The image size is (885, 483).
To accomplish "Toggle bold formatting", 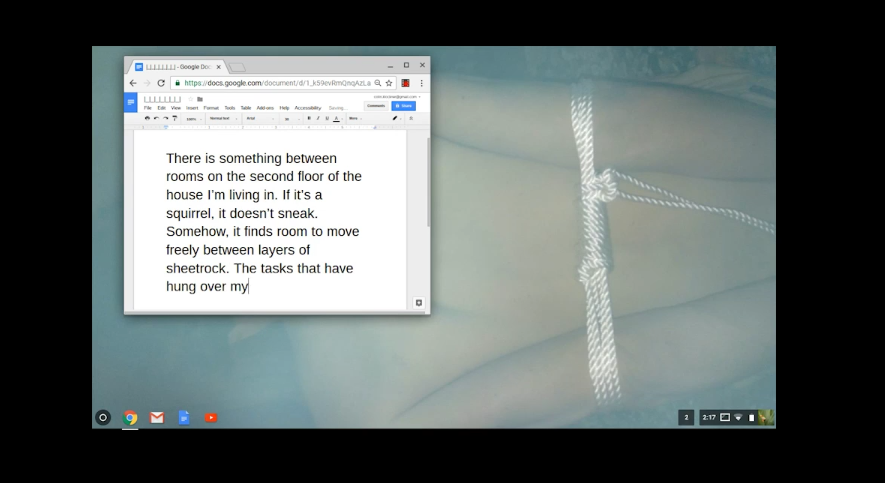I will pos(309,118).
